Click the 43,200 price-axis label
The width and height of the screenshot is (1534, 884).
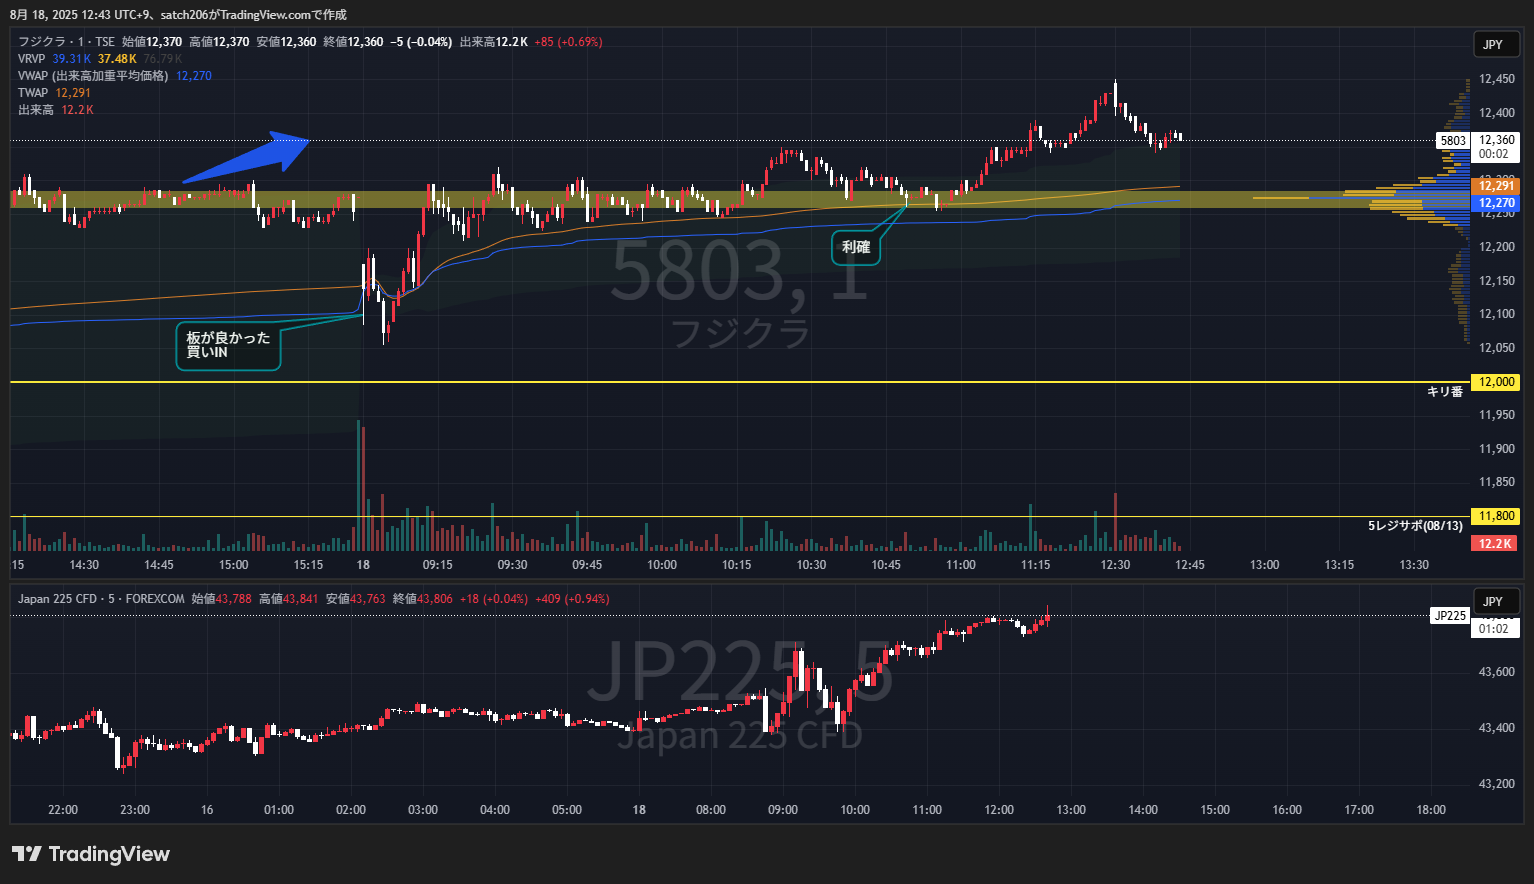1496,784
